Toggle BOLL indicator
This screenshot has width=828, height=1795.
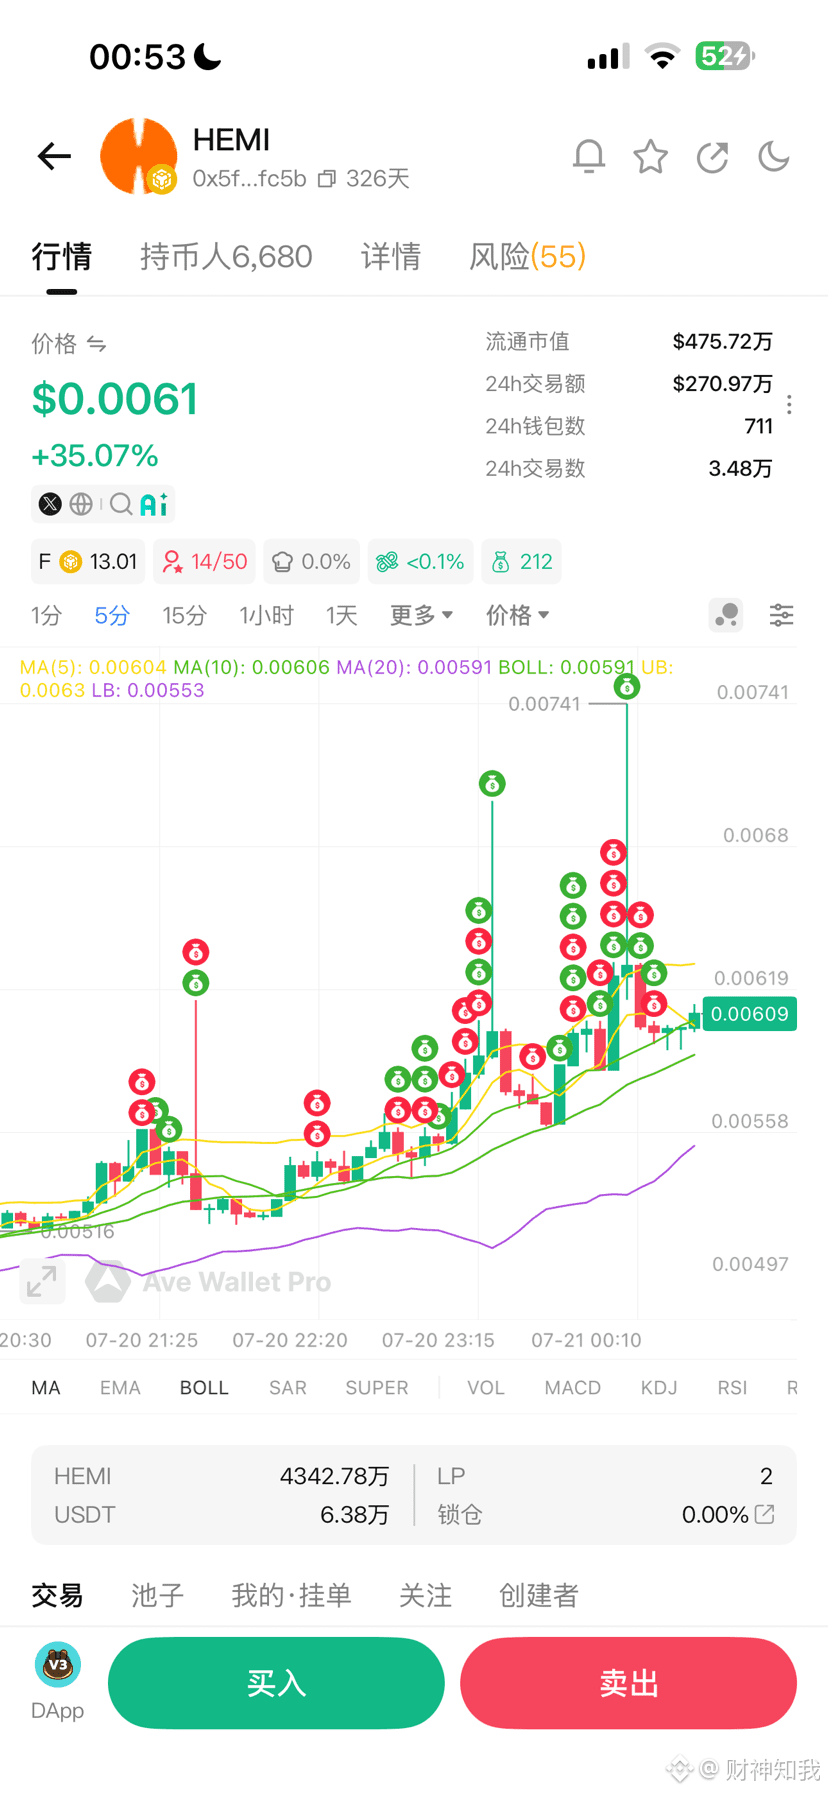tap(204, 1388)
